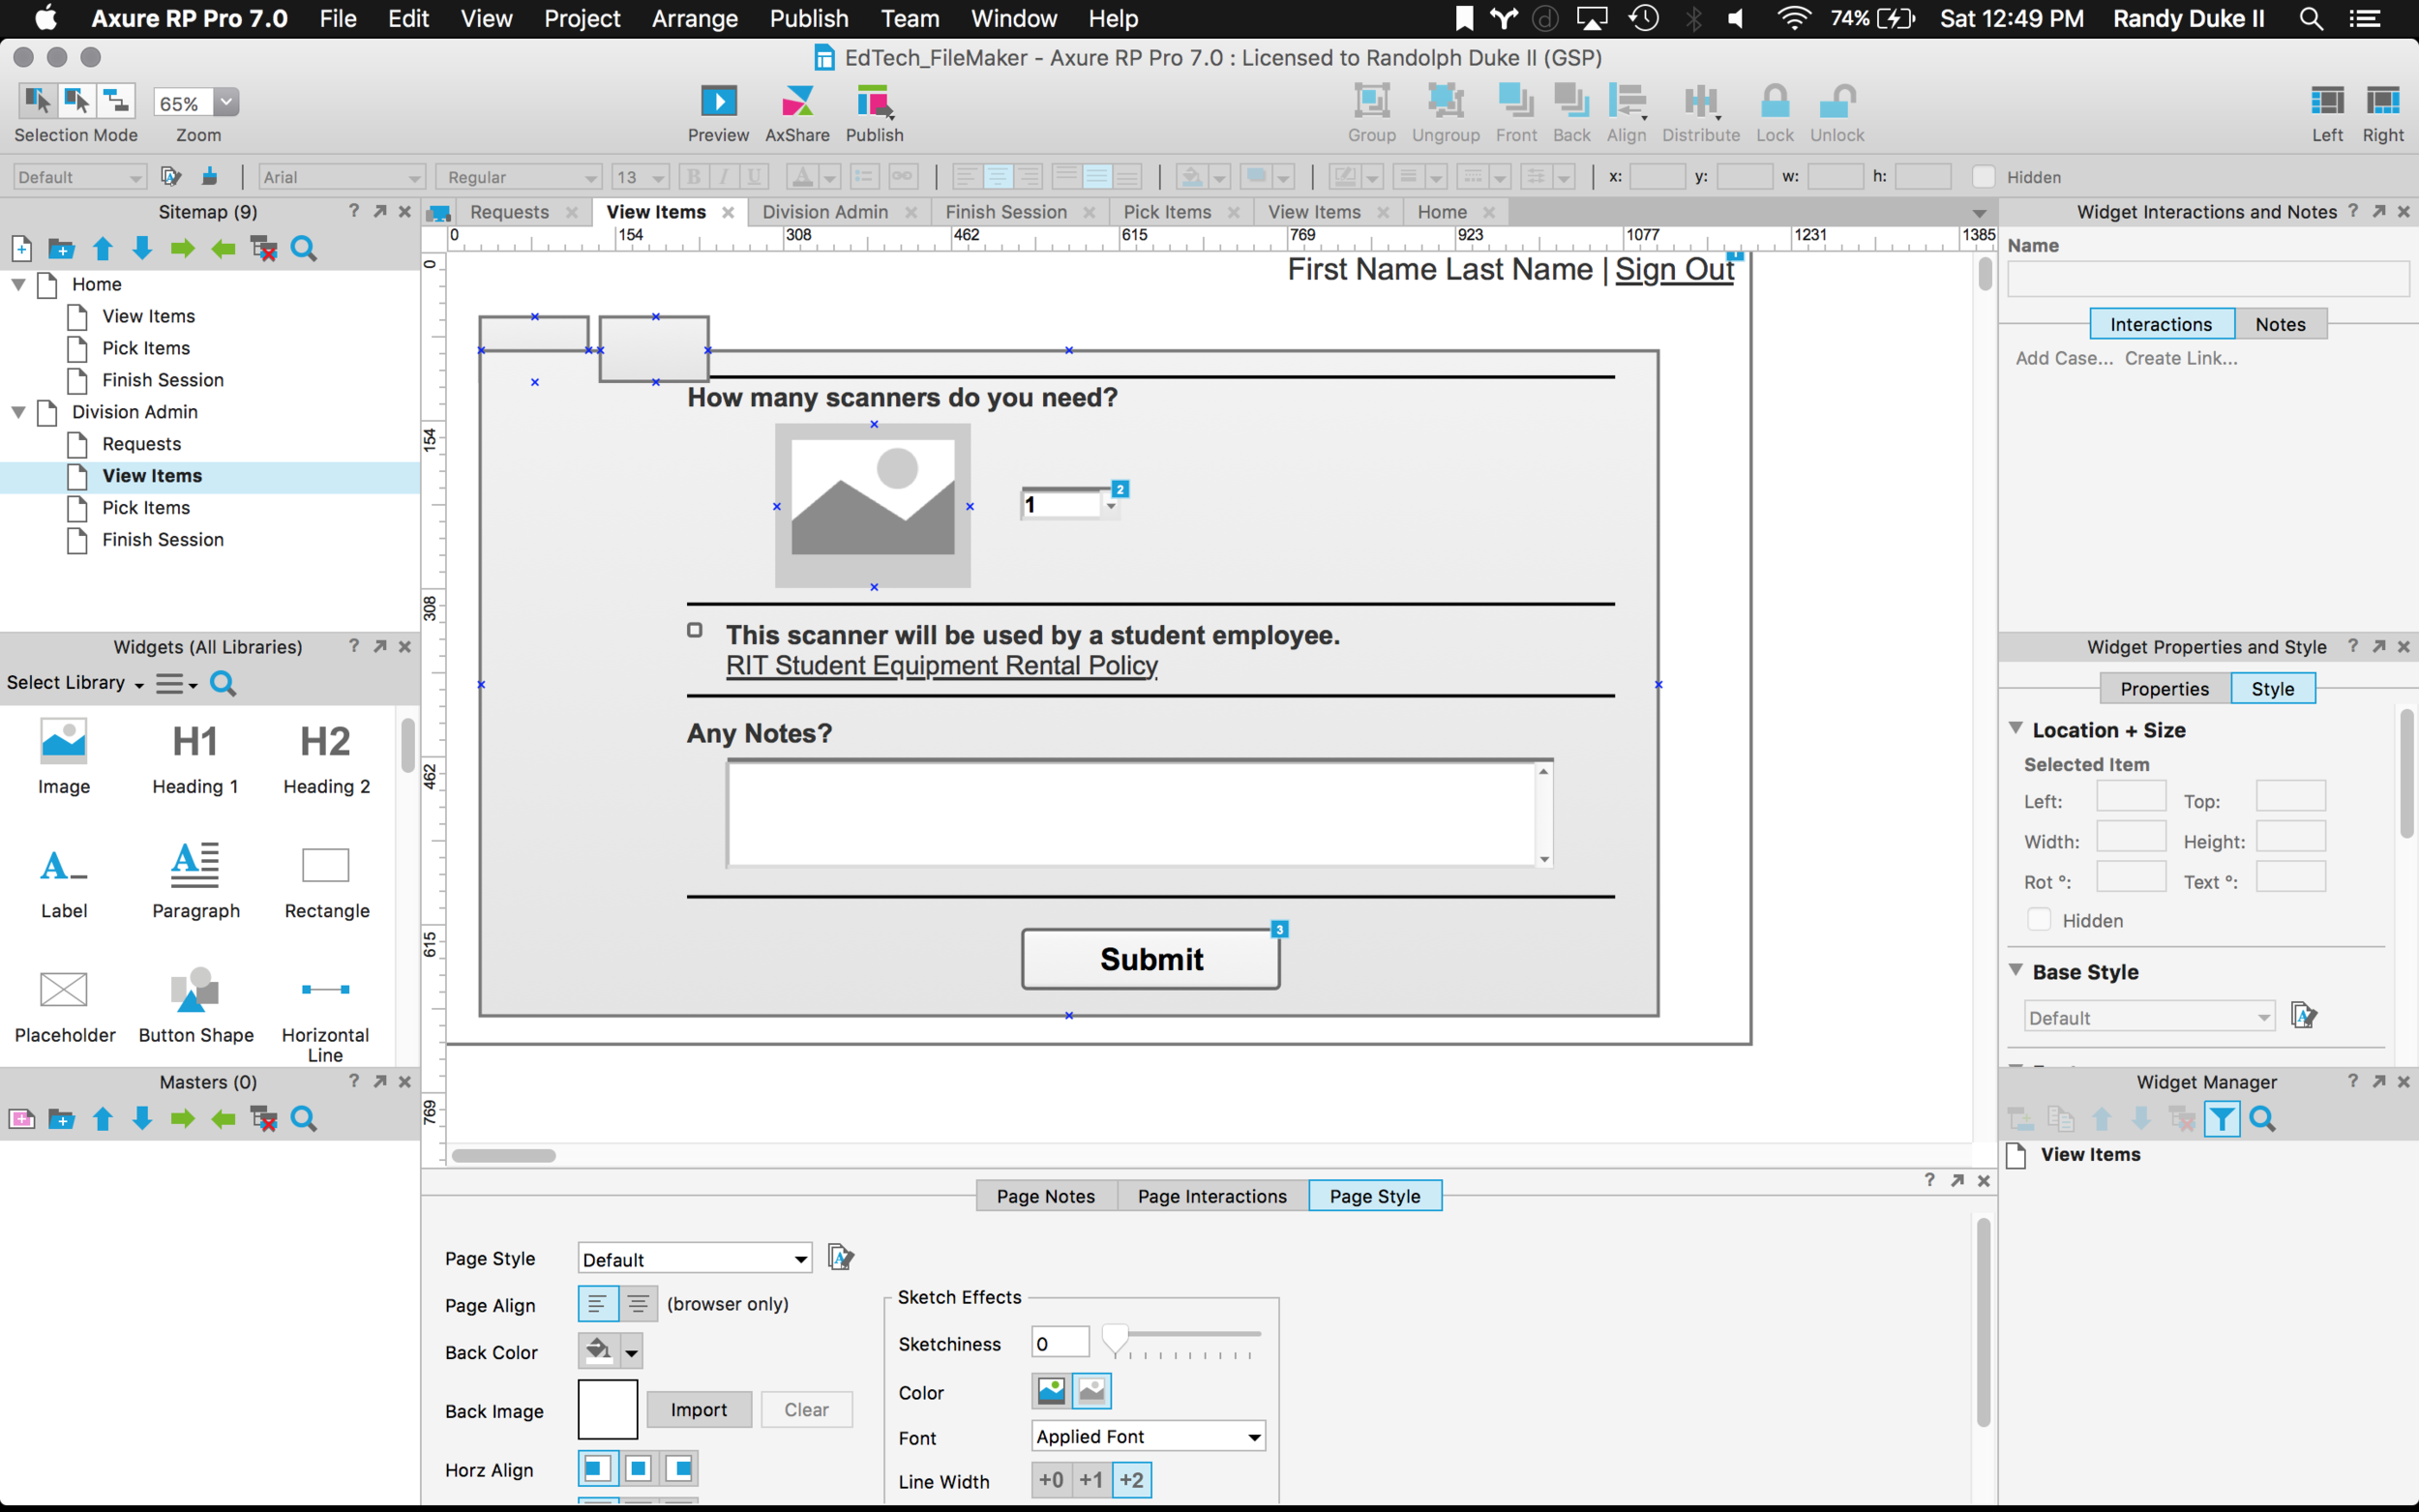This screenshot has width=2419, height=1512.
Task: Collapse the Home tree node
Action: click(x=18, y=284)
